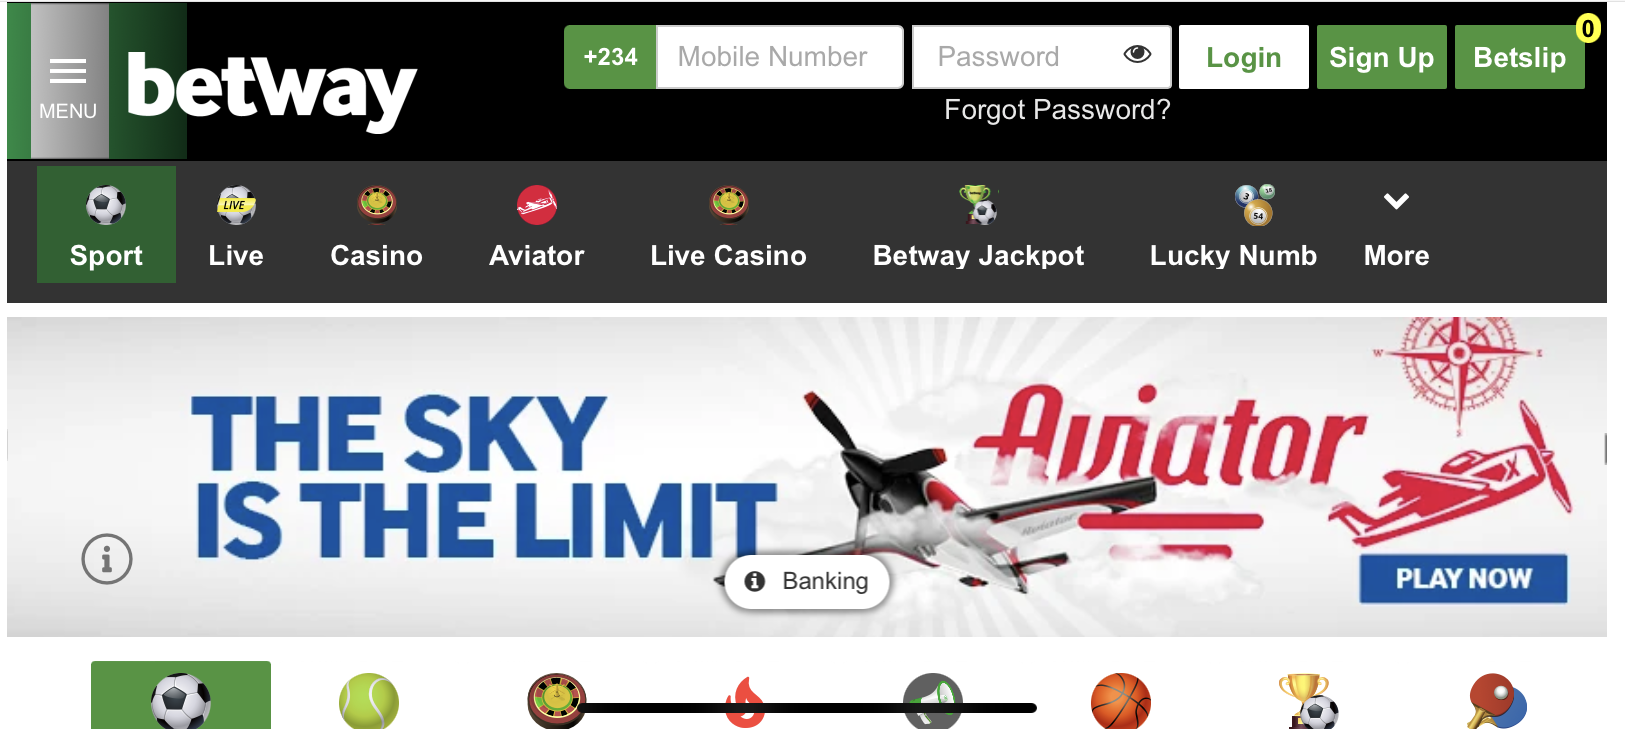Select the green soccer ball category tile
This screenshot has width=1625, height=729.
tap(181, 695)
